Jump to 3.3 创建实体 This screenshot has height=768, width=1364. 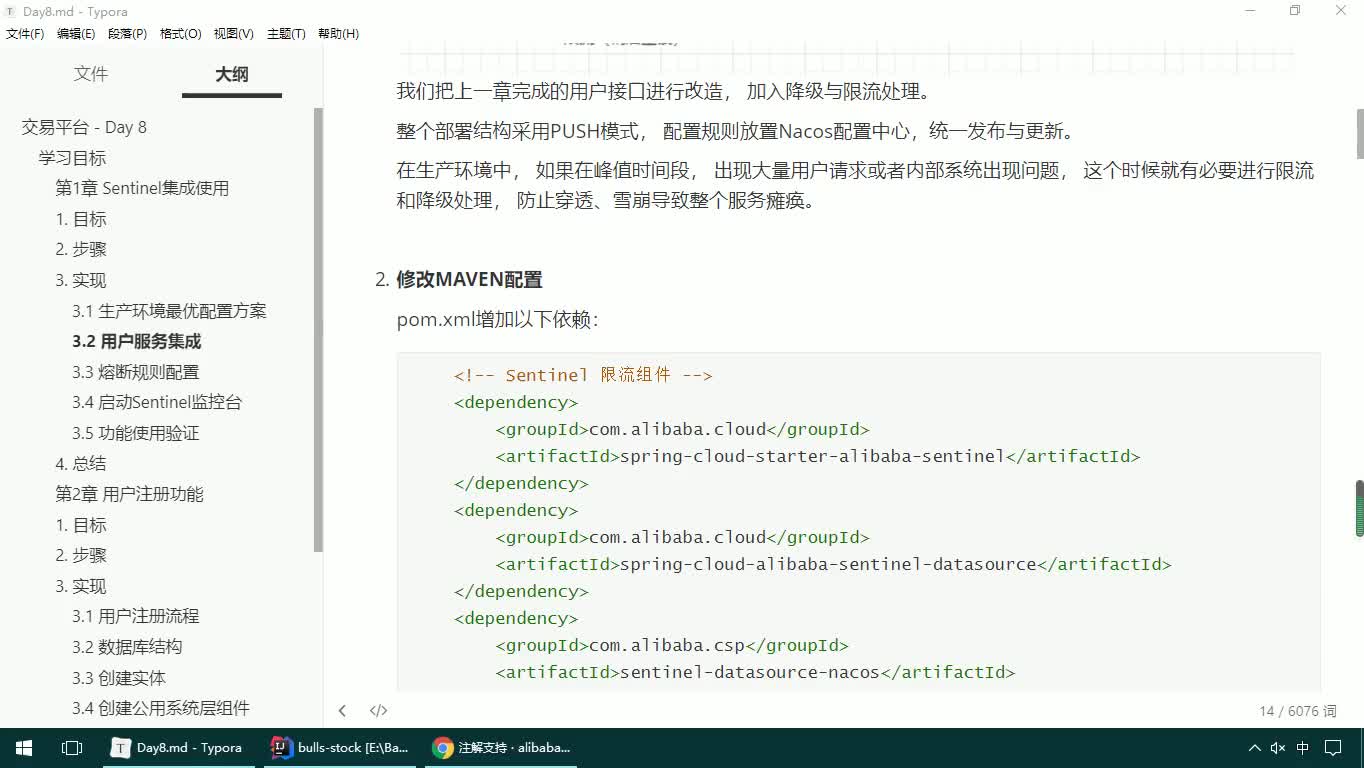119,678
